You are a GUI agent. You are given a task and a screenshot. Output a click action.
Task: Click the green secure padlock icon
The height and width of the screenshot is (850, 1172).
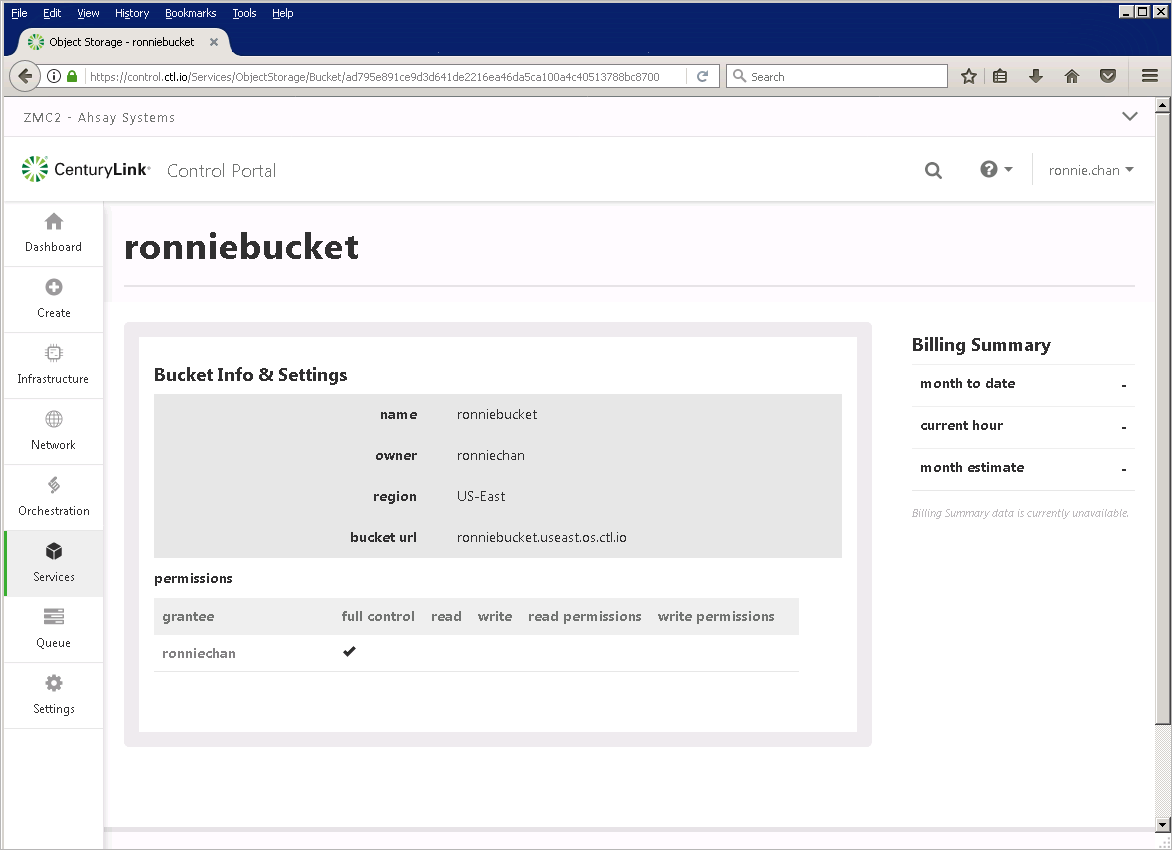click(x=72, y=76)
